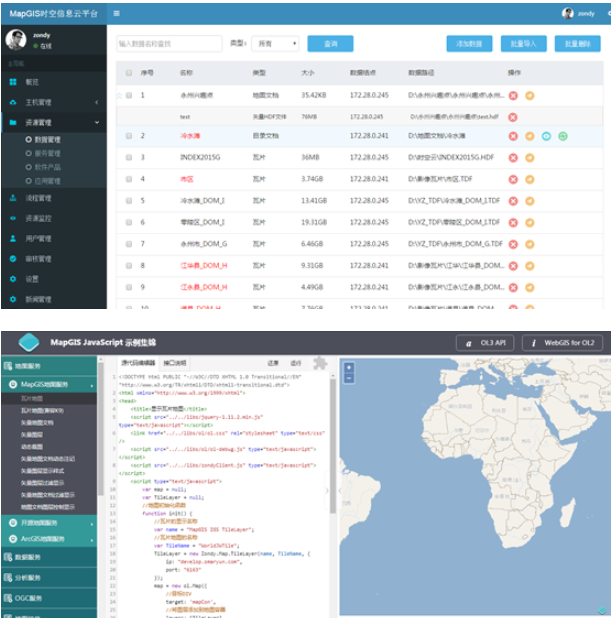Open 流程管理 workflow icon in sidebar
Image resolution: width=613 pixels, height=618 pixels.
click(x=13, y=198)
